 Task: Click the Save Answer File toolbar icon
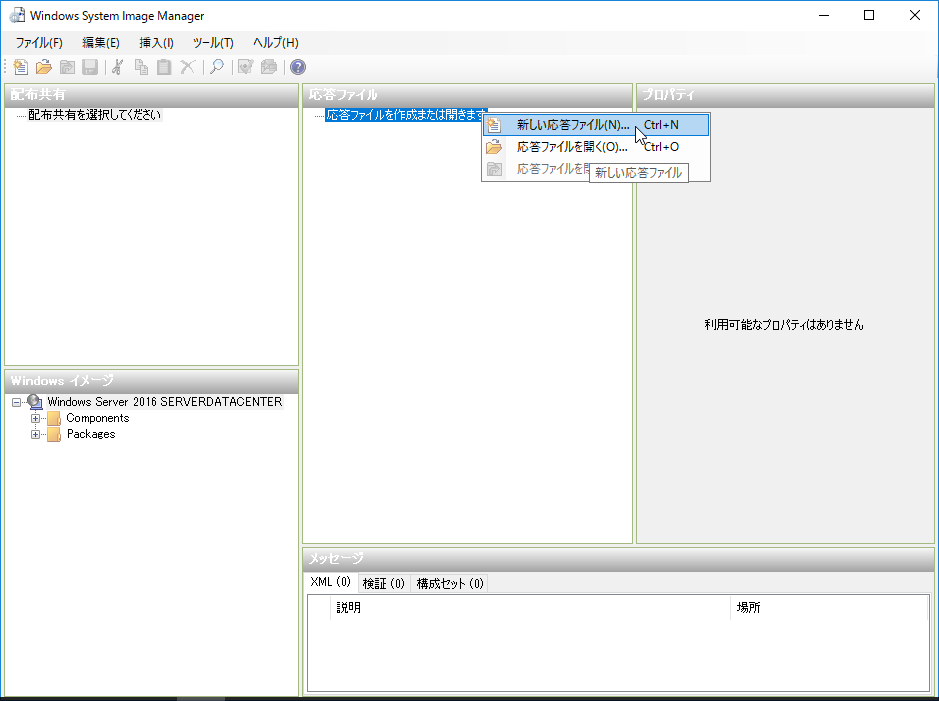[x=90, y=67]
